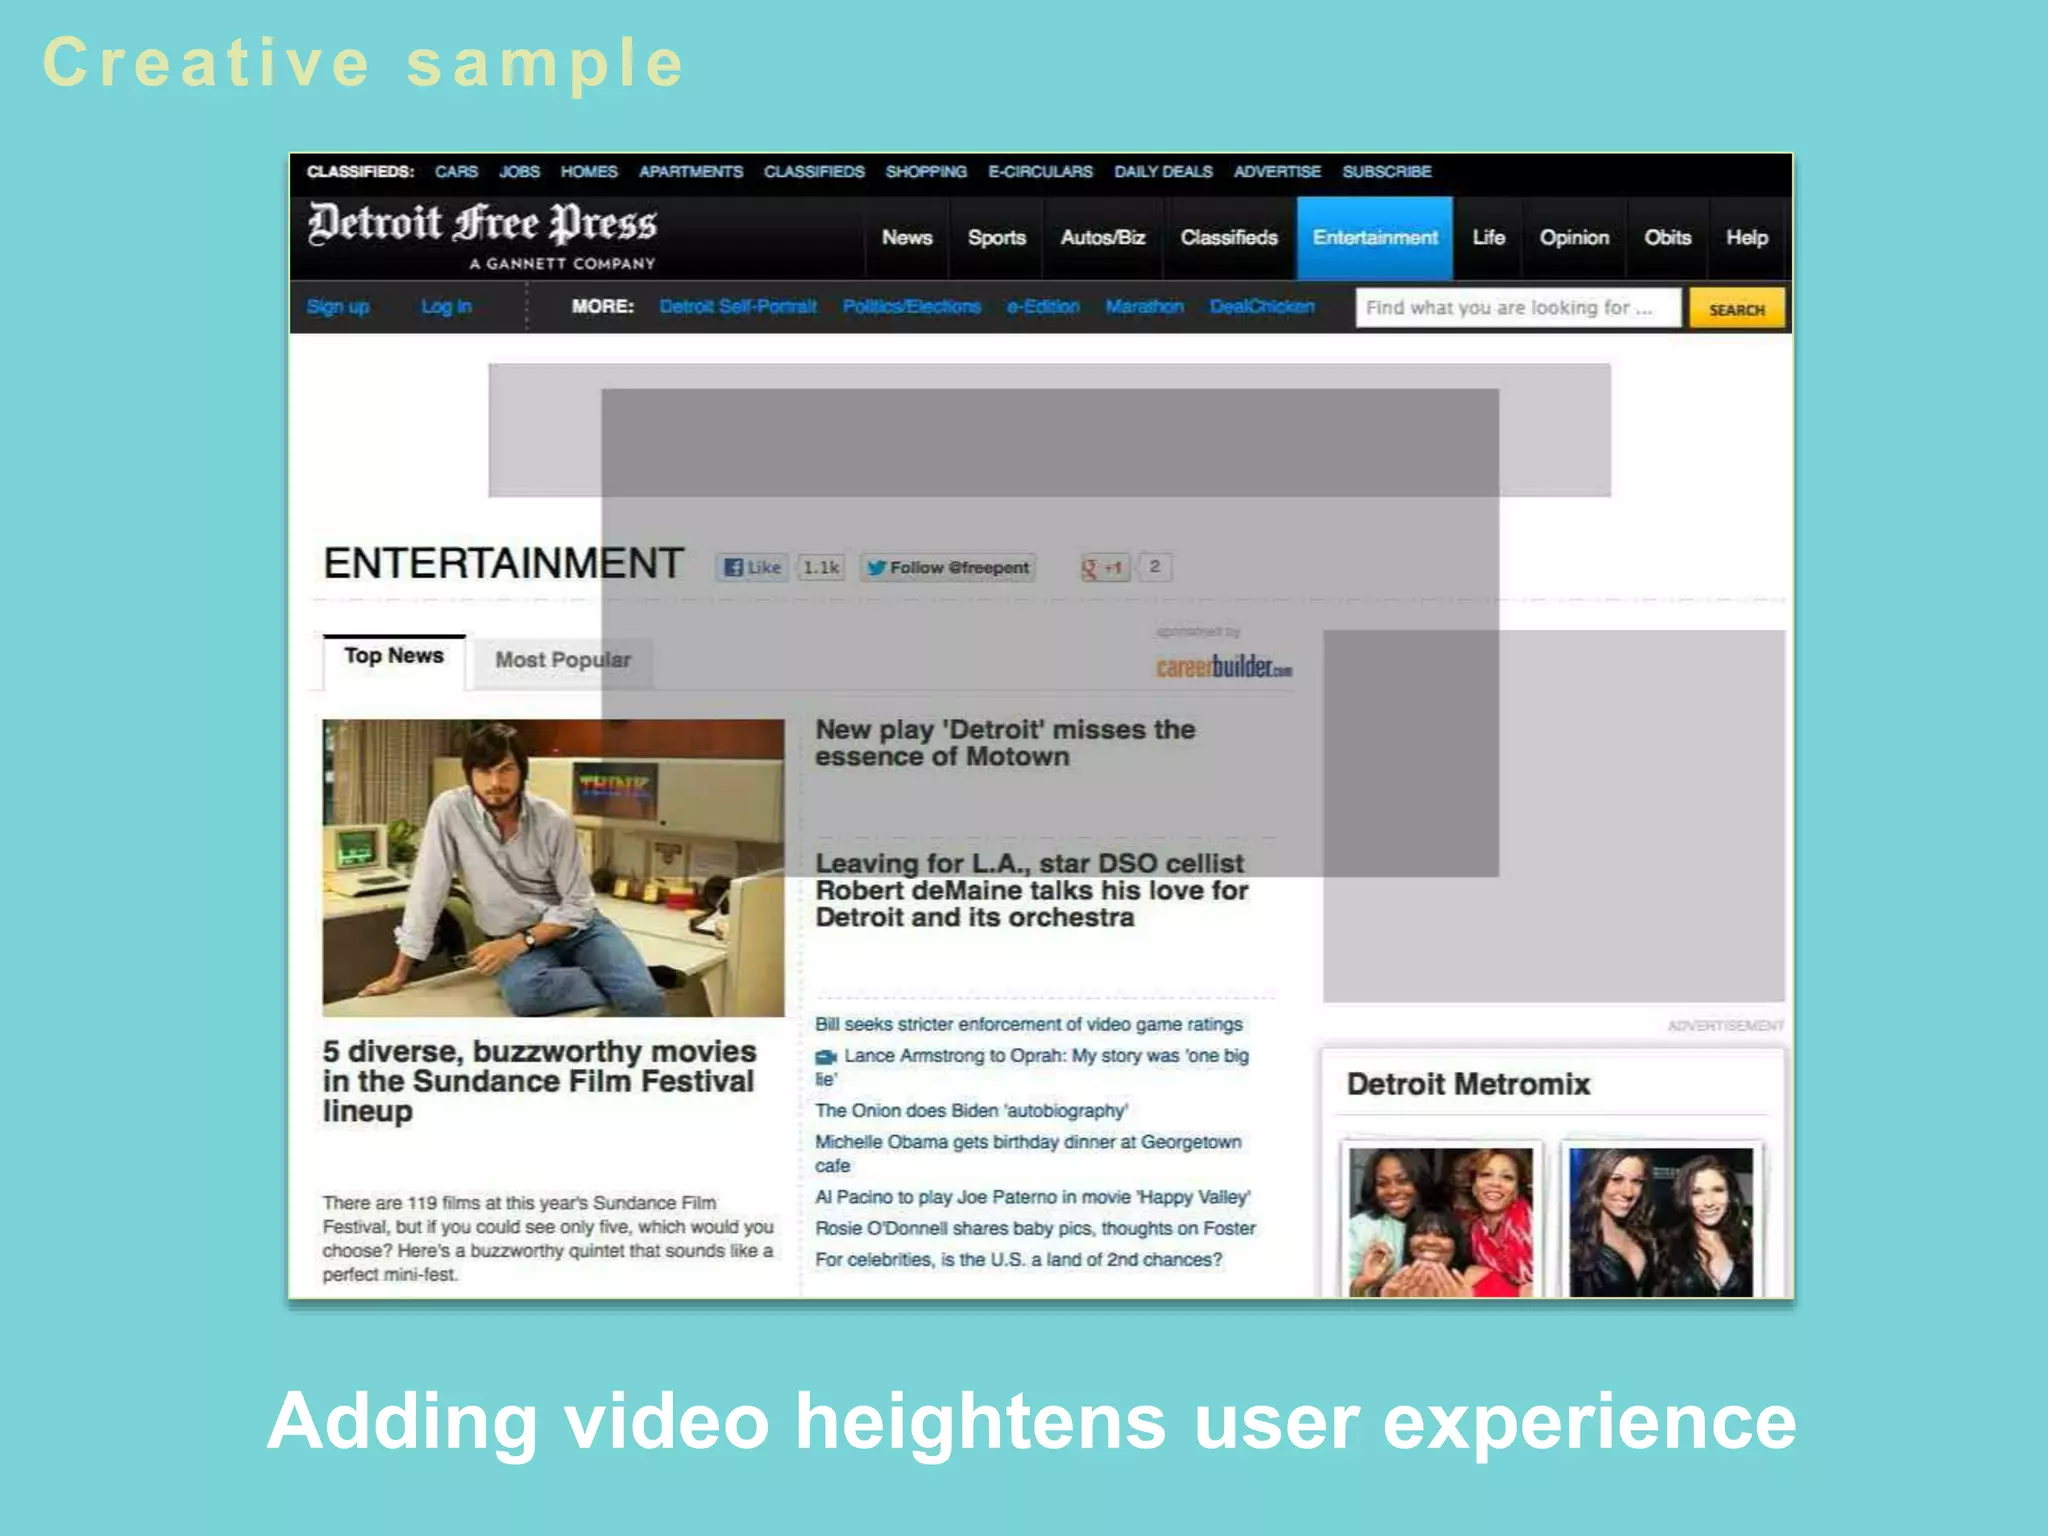Viewport: 2048px width, 1536px height.
Task: Click the search input field
Action: point(1518,308)
